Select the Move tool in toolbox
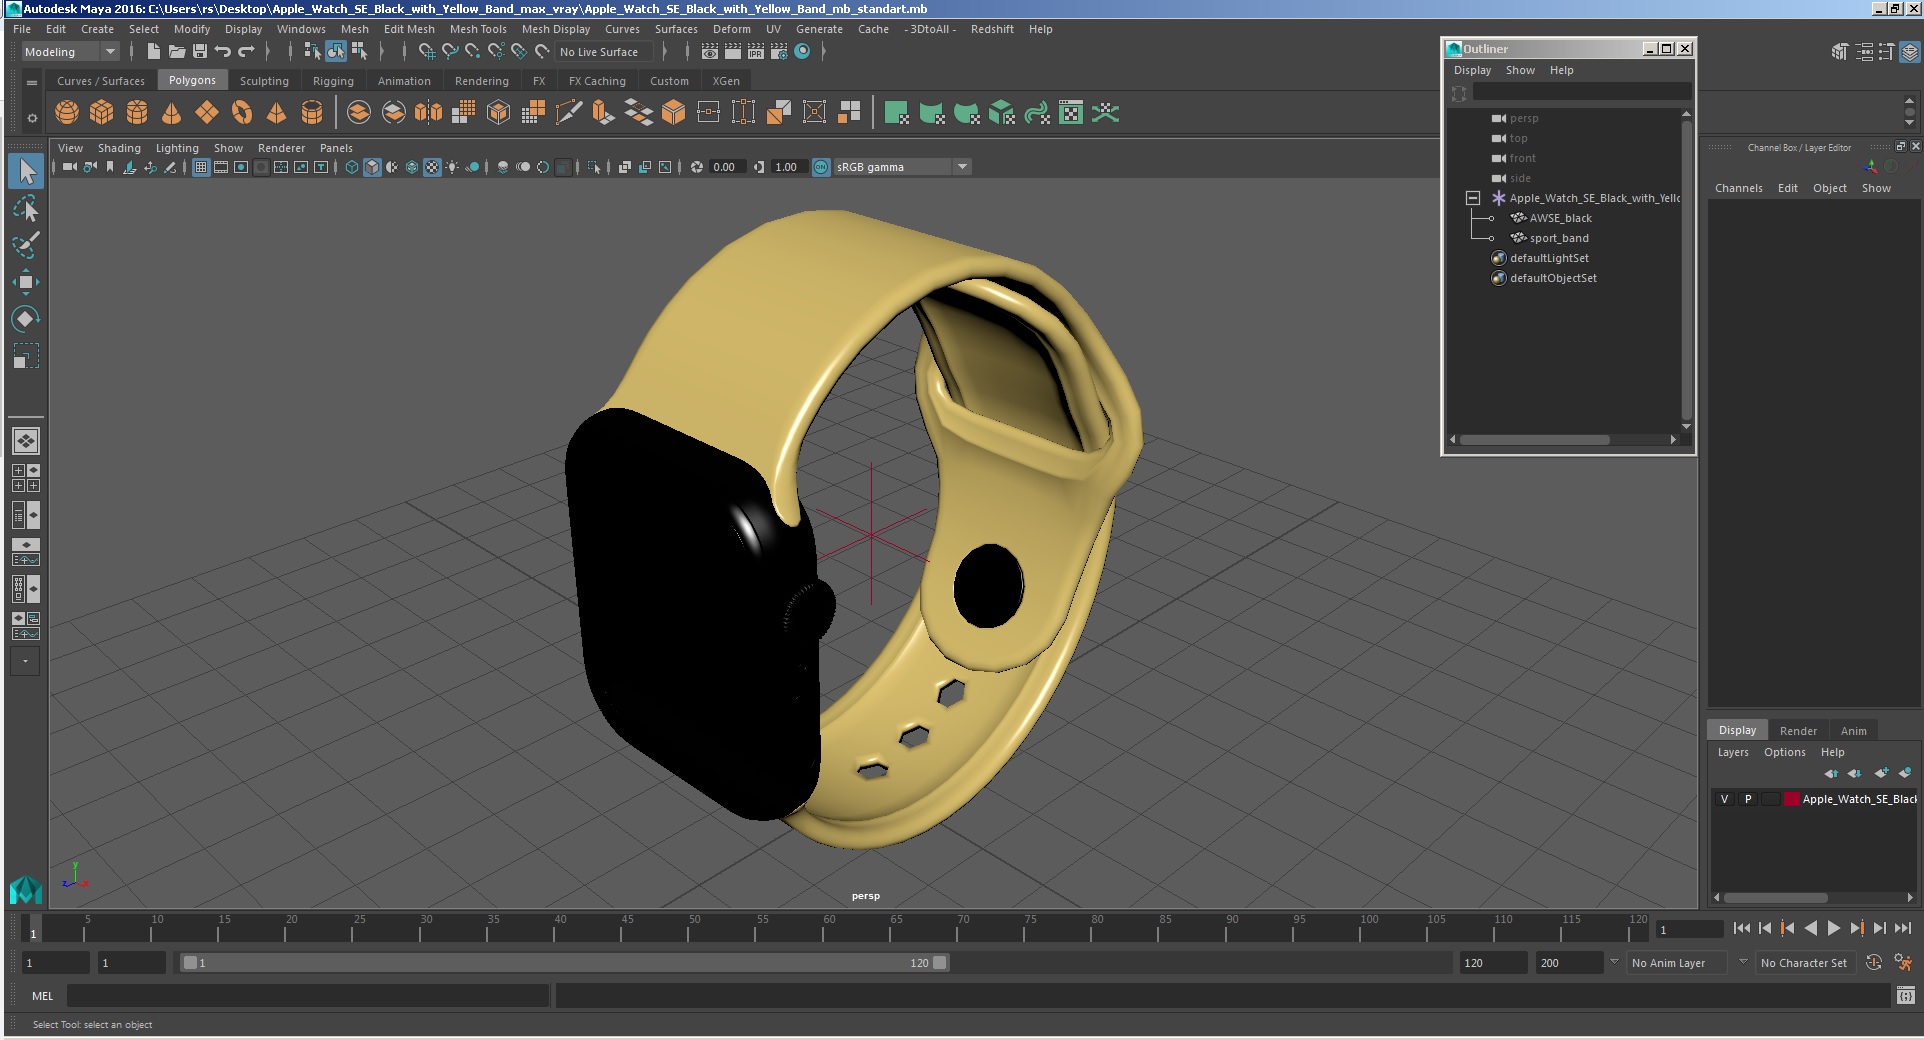The image size is (1924, 1040). [x=26, y=282]
